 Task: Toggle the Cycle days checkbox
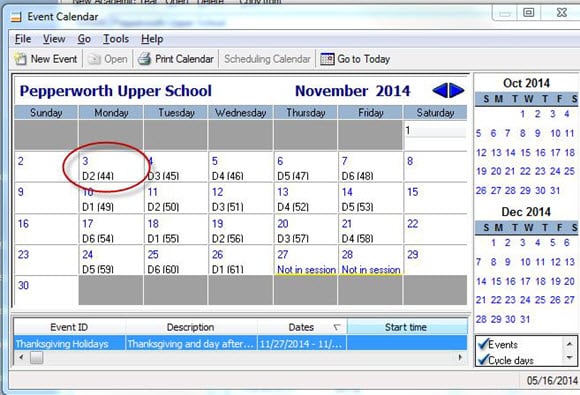pos(483,359)
